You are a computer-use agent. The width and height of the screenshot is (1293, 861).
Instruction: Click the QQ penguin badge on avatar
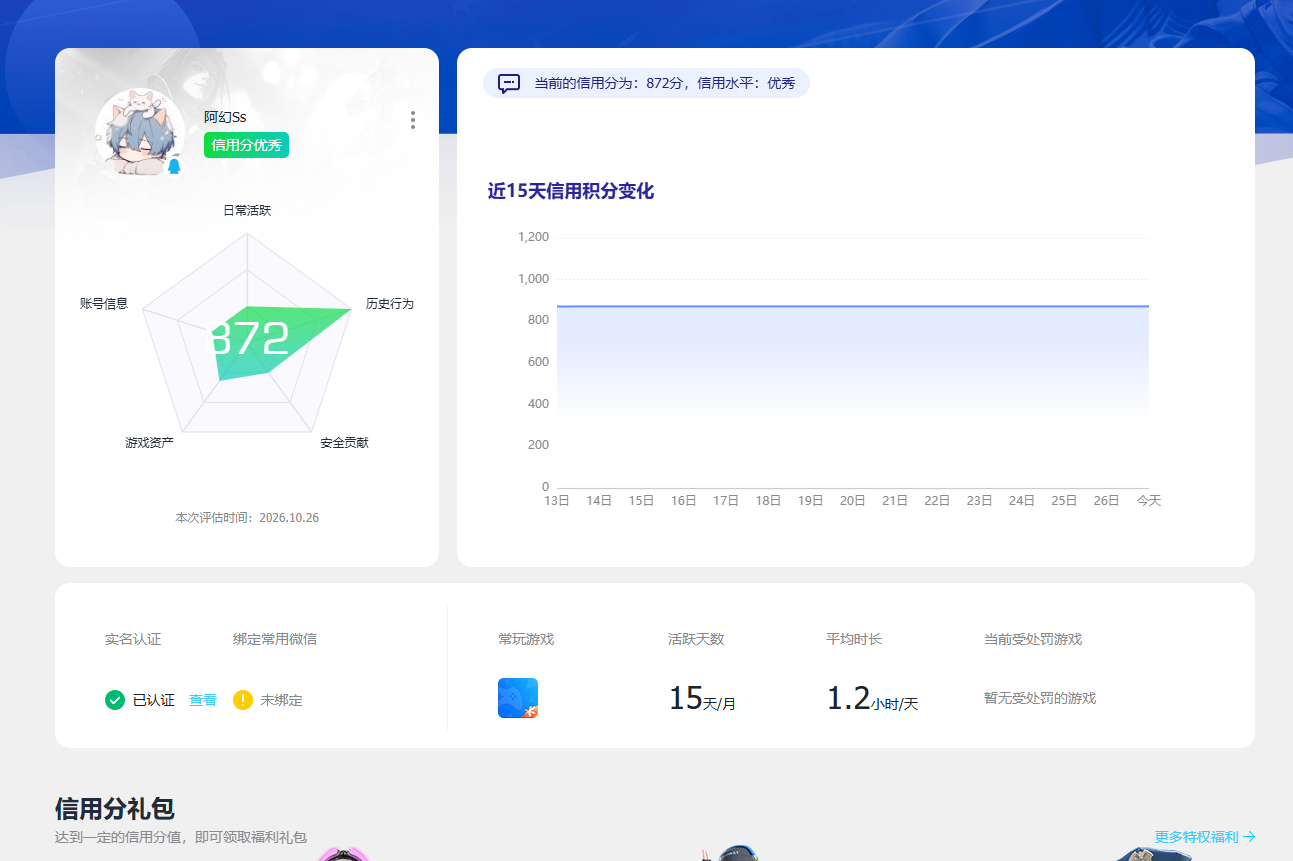click(175, 166)
